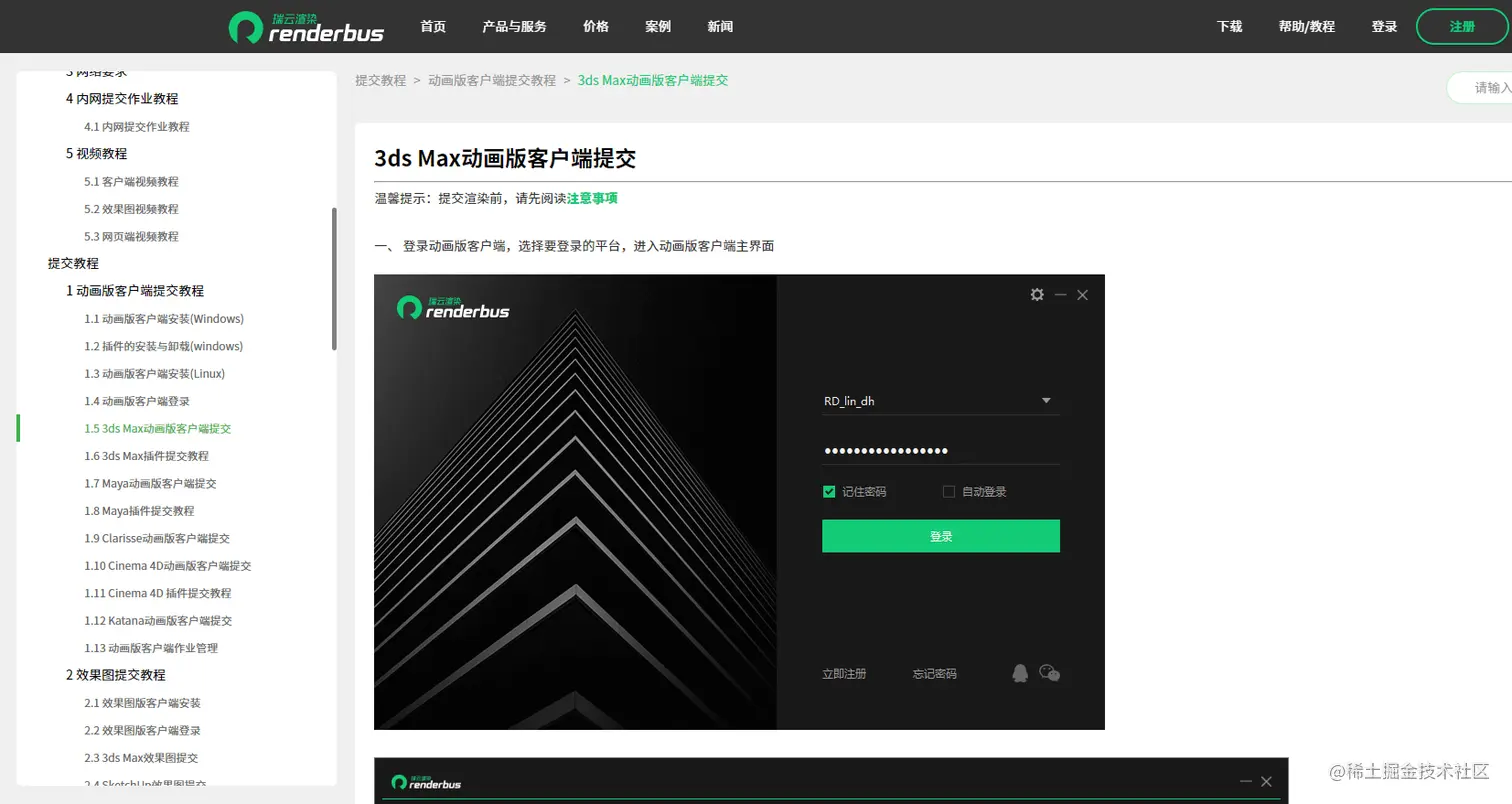The width and height of the screenshot is (1512, 804).
Task: Click 立即注册 link in login window
Action: pyautogui.click(x=844, y=674)
